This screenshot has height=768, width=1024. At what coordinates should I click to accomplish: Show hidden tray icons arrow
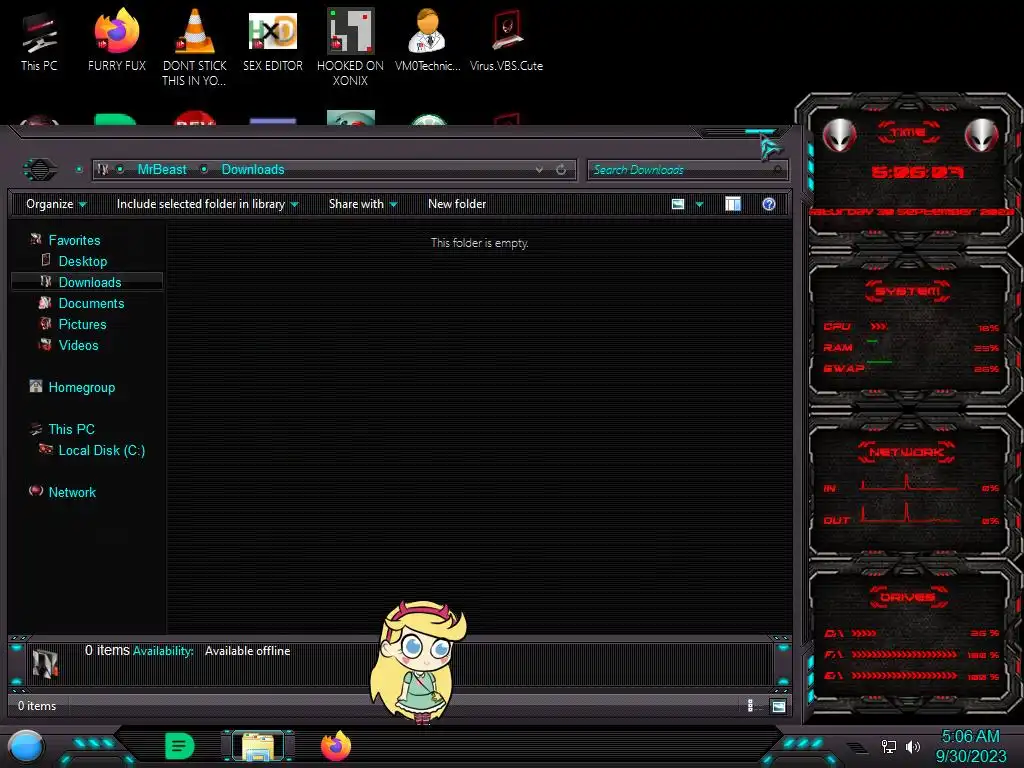857,747
